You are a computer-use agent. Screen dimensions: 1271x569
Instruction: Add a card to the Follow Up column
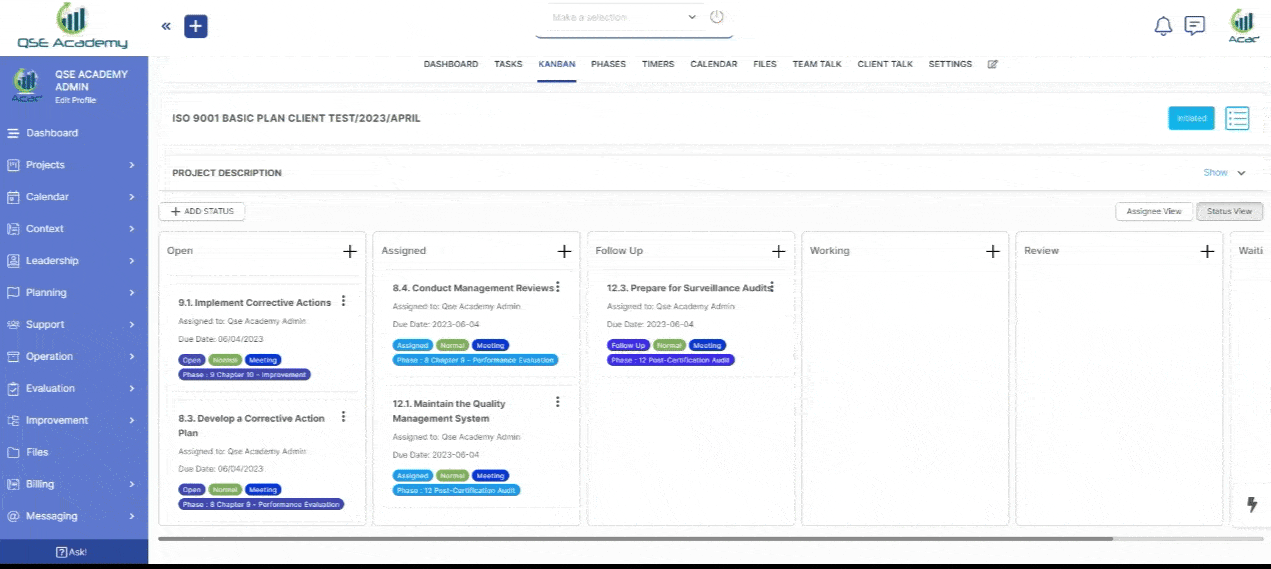(778, 251)
